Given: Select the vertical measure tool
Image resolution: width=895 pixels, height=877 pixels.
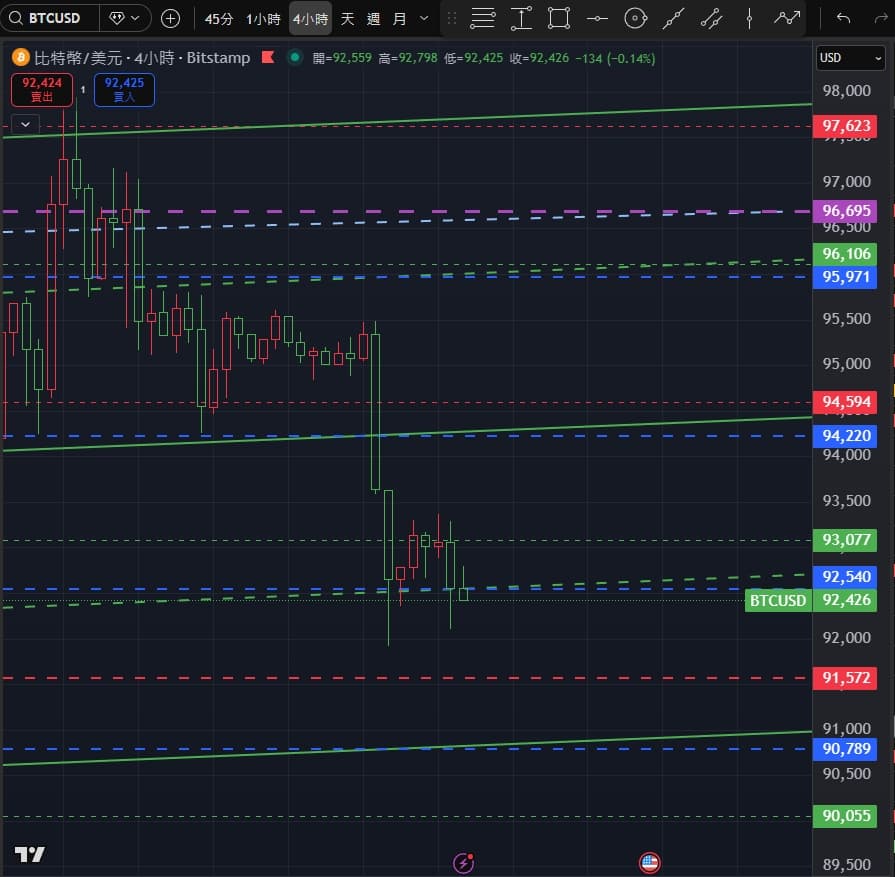Looking at the screenshot, I should [x=521, y=18].
